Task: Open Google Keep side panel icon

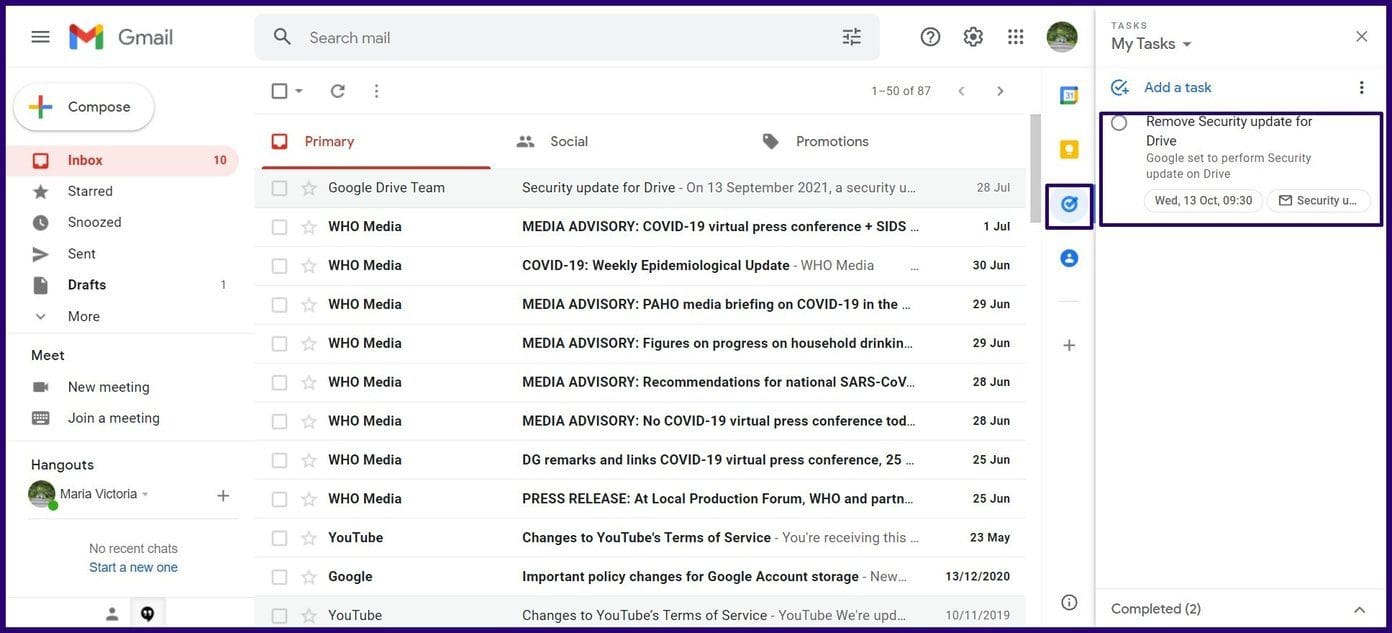Action: pyautogui.click(x=1069, y=150)
